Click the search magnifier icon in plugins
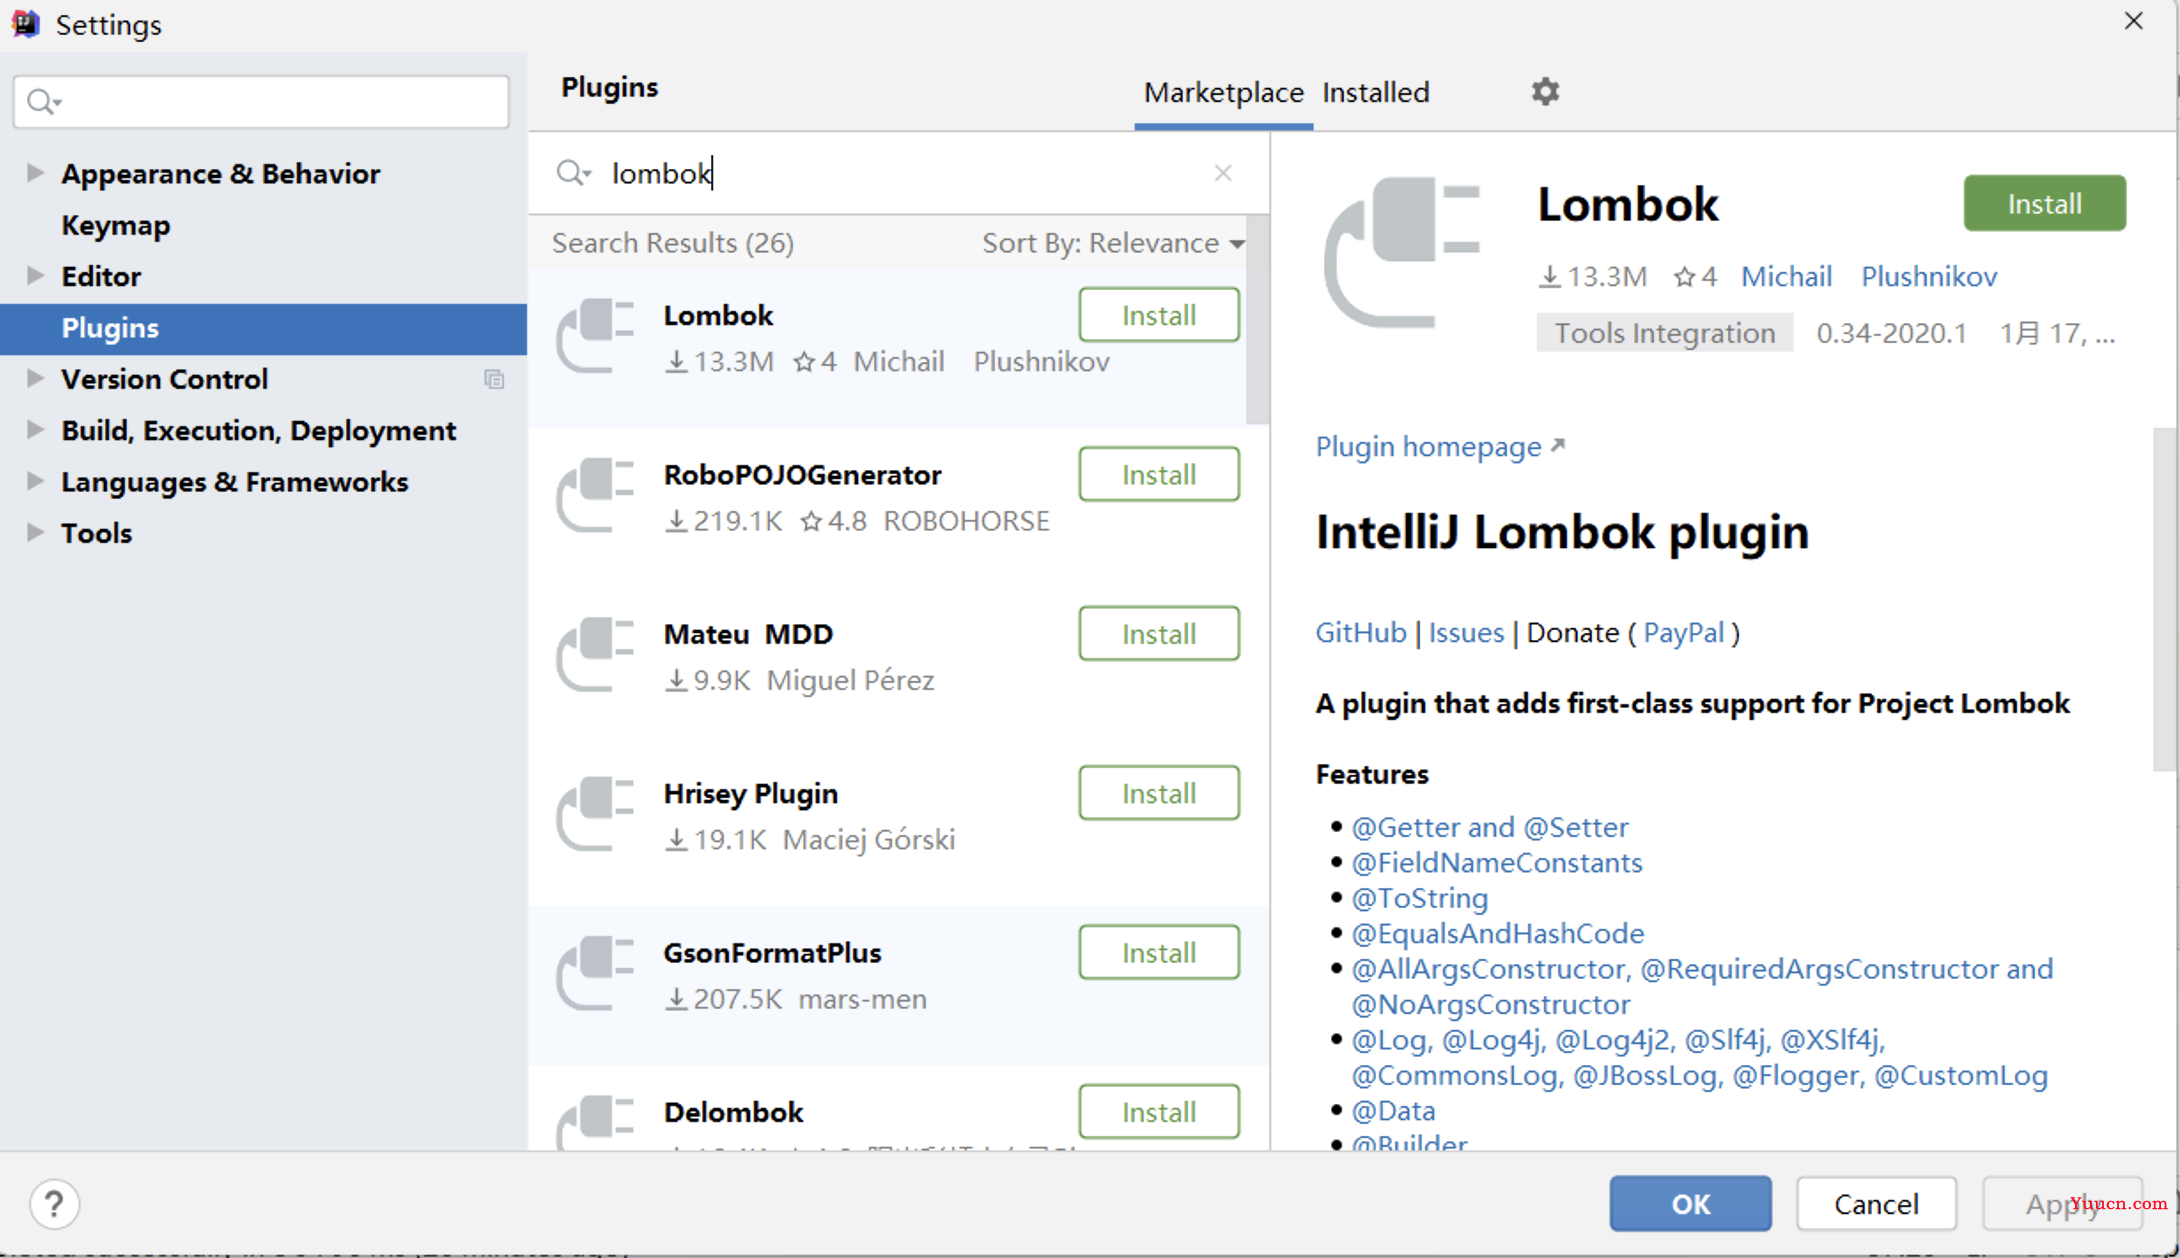This screenshot has width=2180, height=1258. coord(573,174)
